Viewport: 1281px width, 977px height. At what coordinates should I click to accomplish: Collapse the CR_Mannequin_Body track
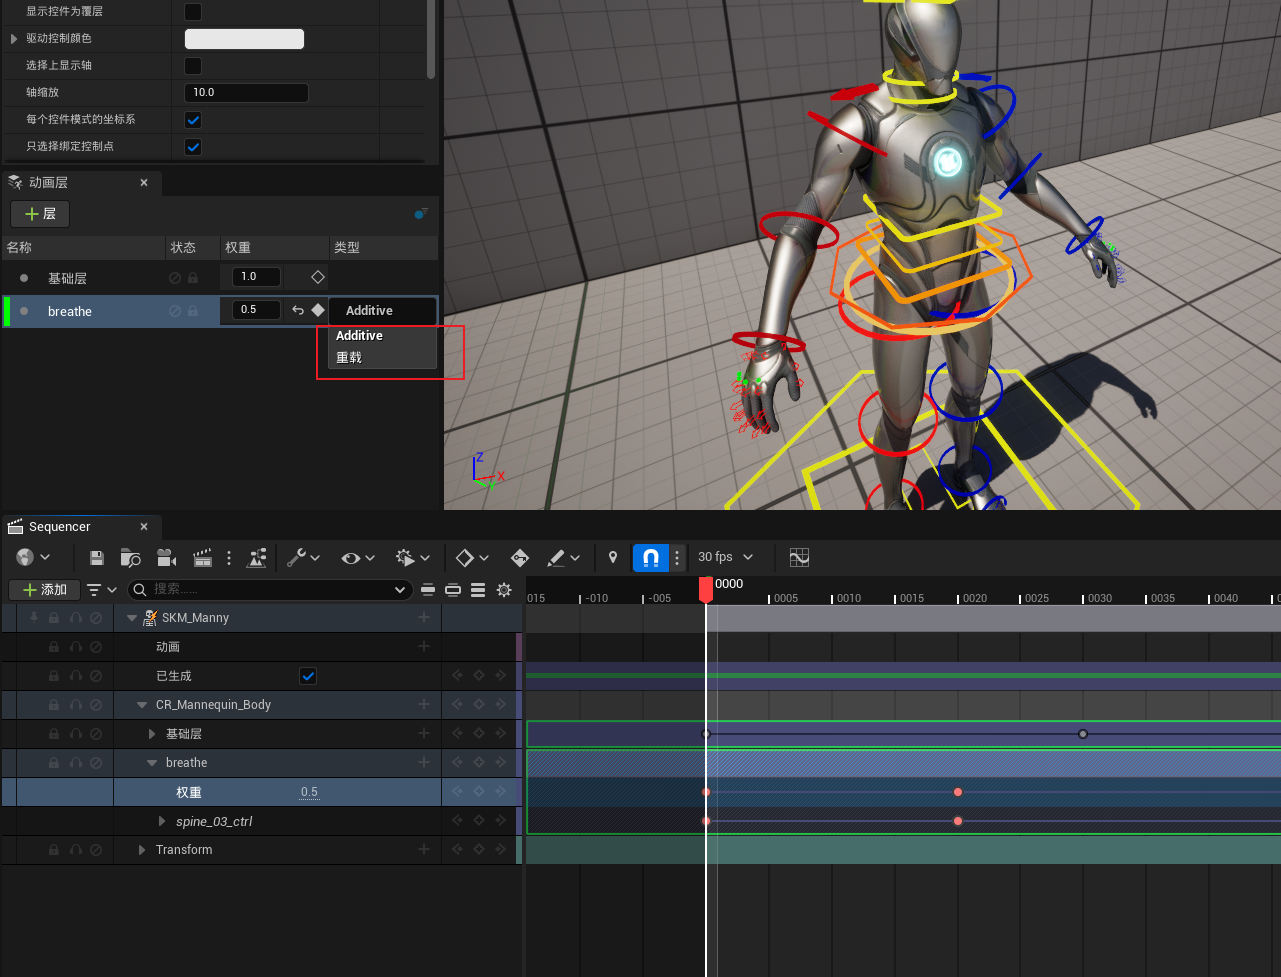pos(142,705)
